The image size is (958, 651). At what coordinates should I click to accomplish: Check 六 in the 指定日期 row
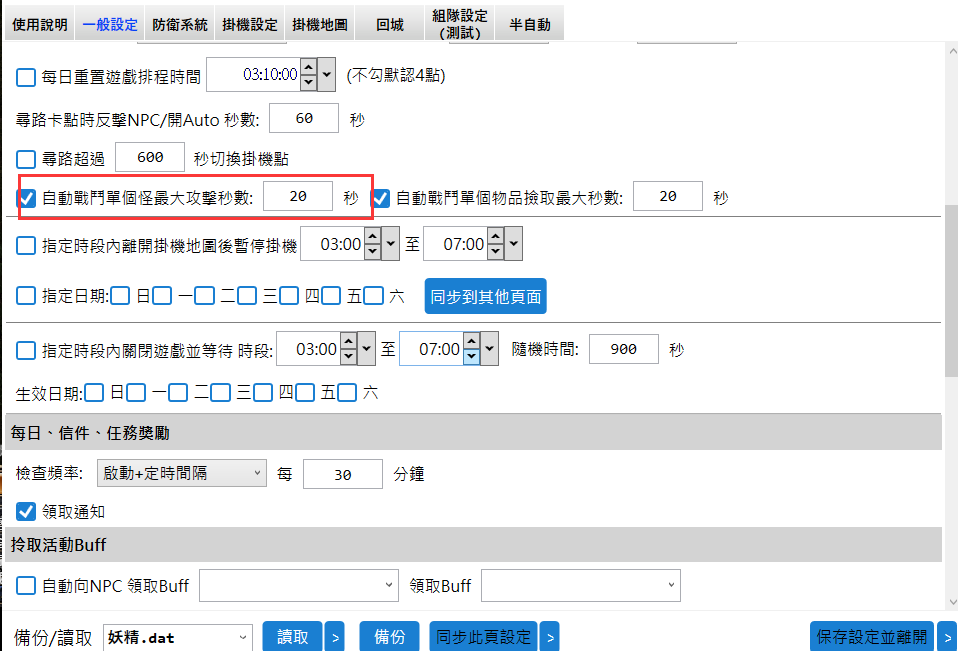coord(373,296)
